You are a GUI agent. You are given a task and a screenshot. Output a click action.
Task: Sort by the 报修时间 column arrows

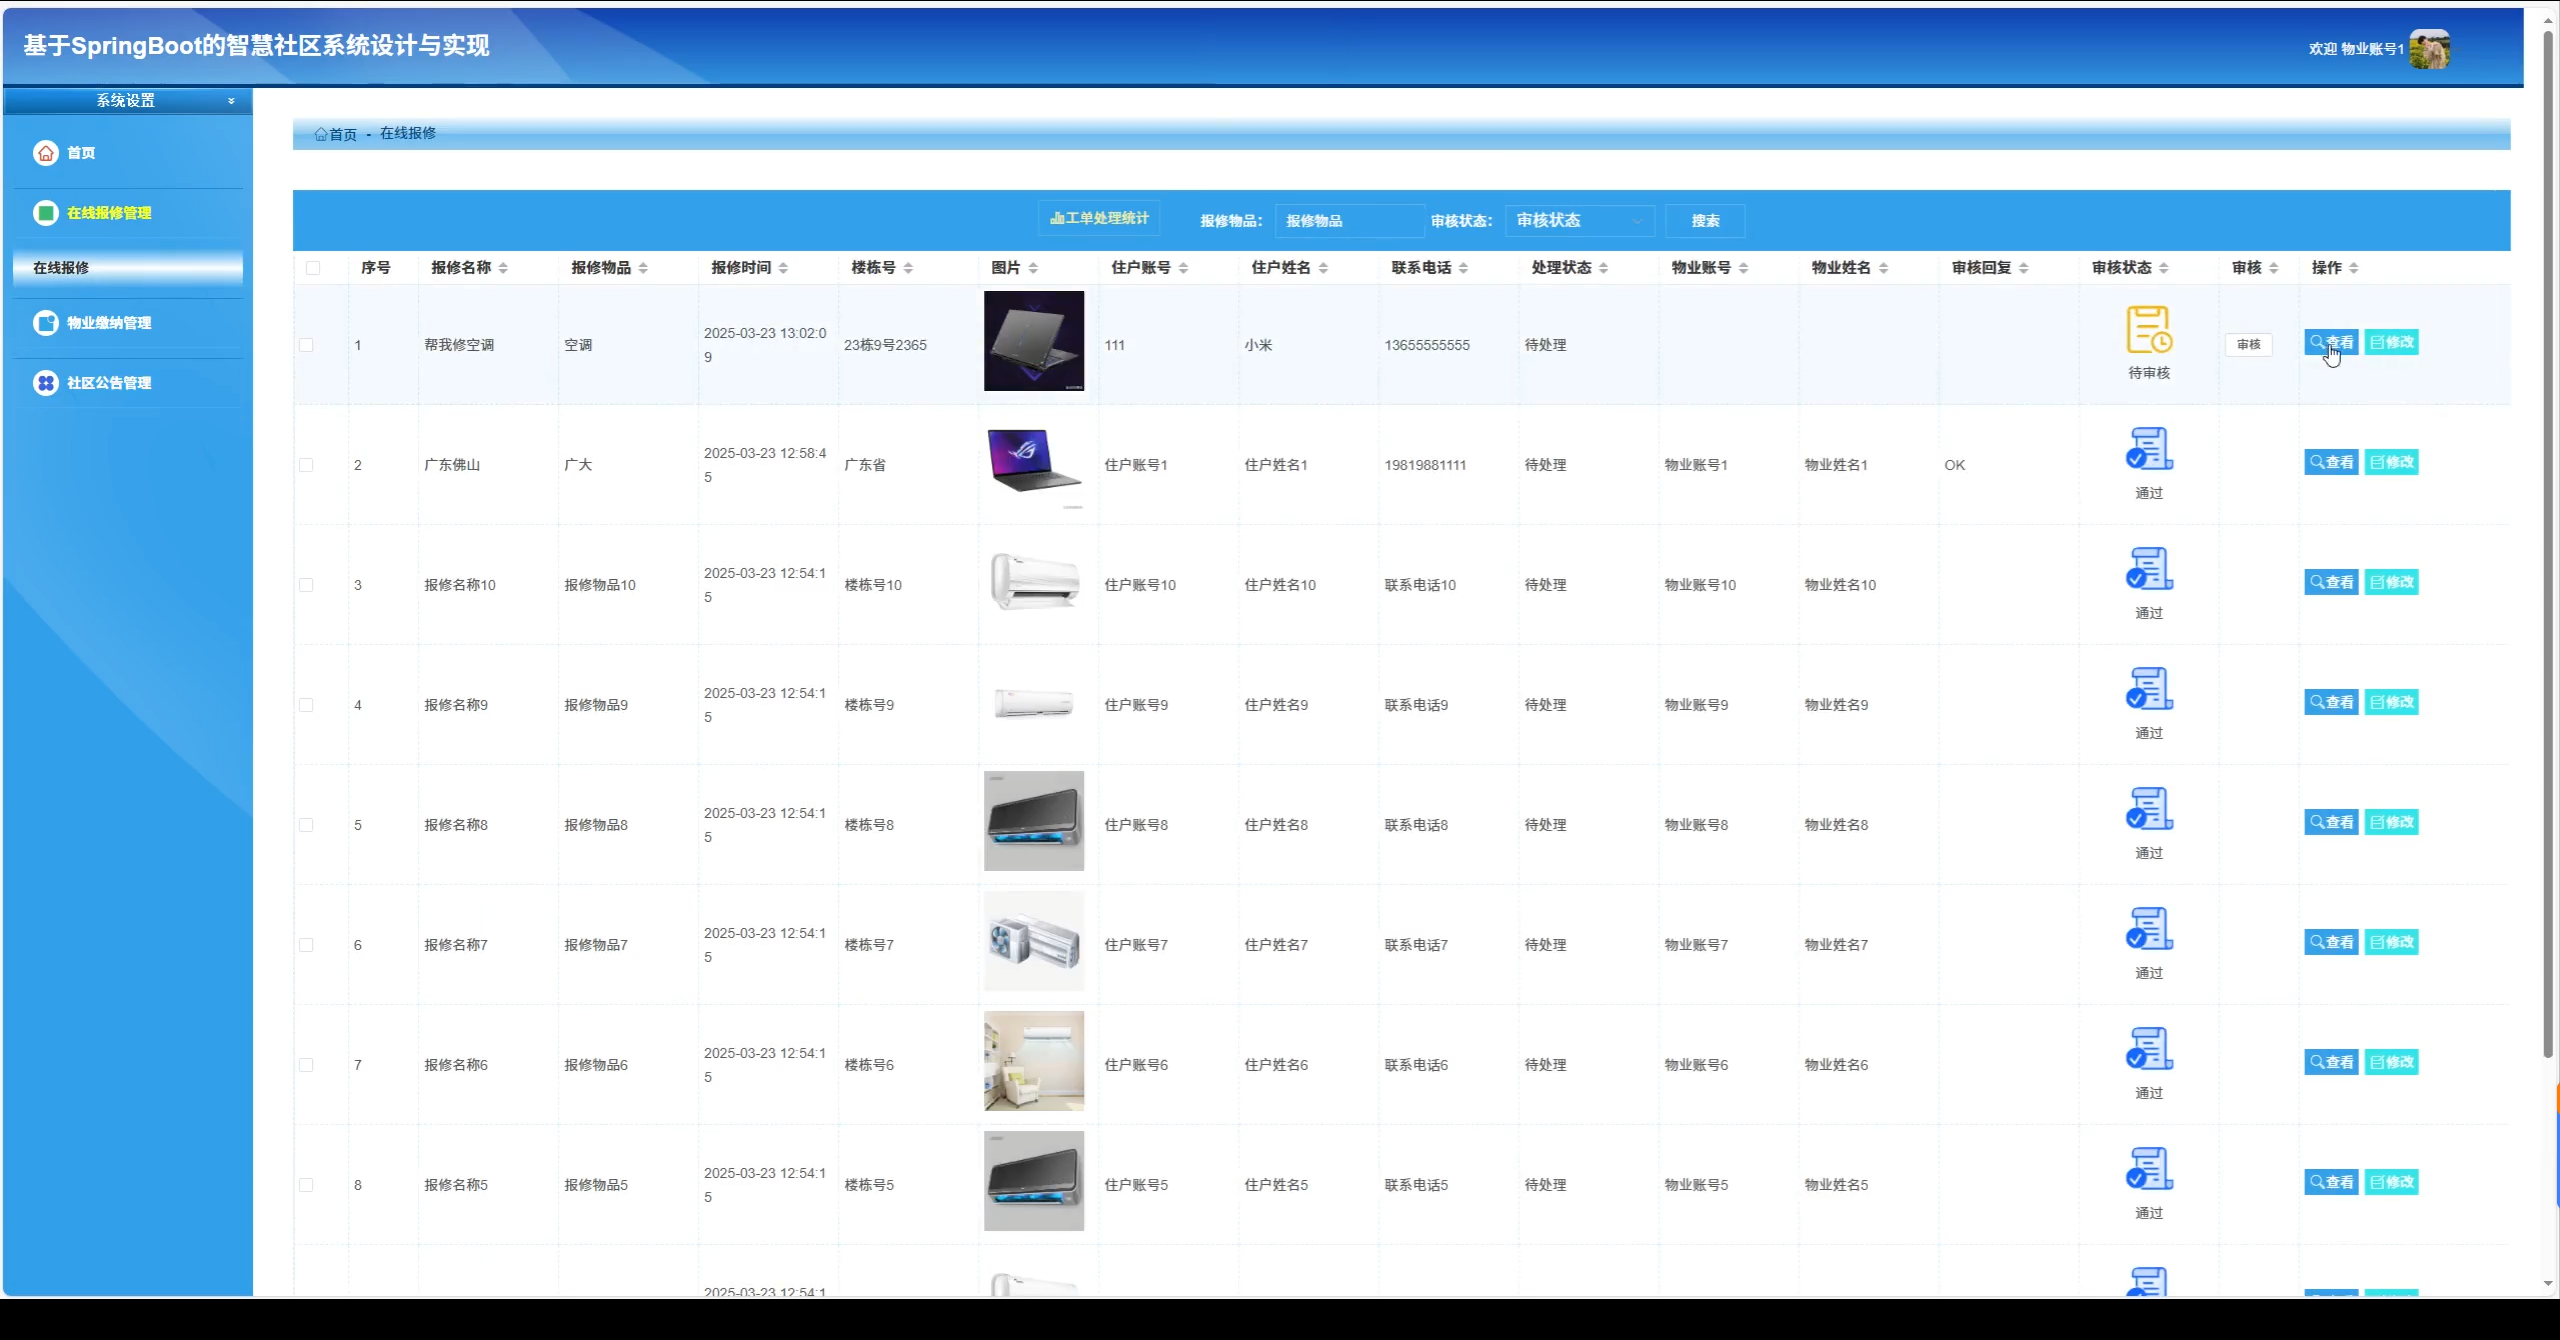pyautogui.click(x=783, y=268)
